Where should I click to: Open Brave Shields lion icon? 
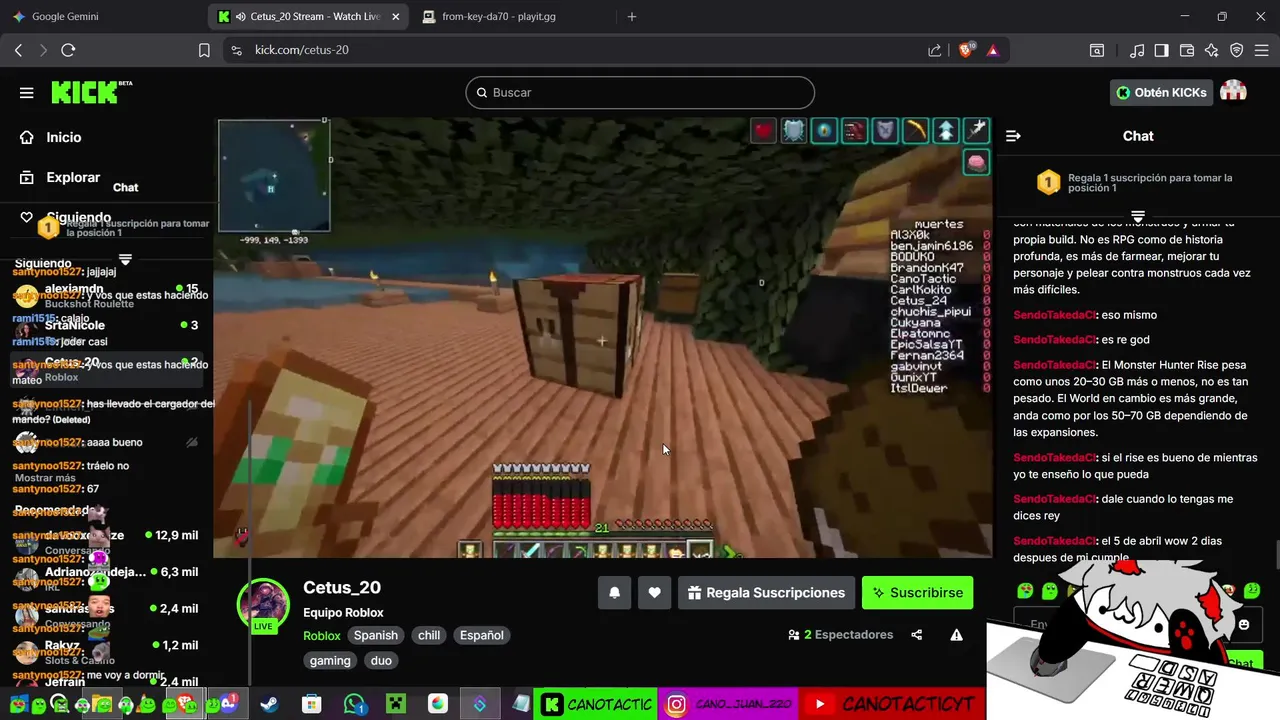(967, 50)
